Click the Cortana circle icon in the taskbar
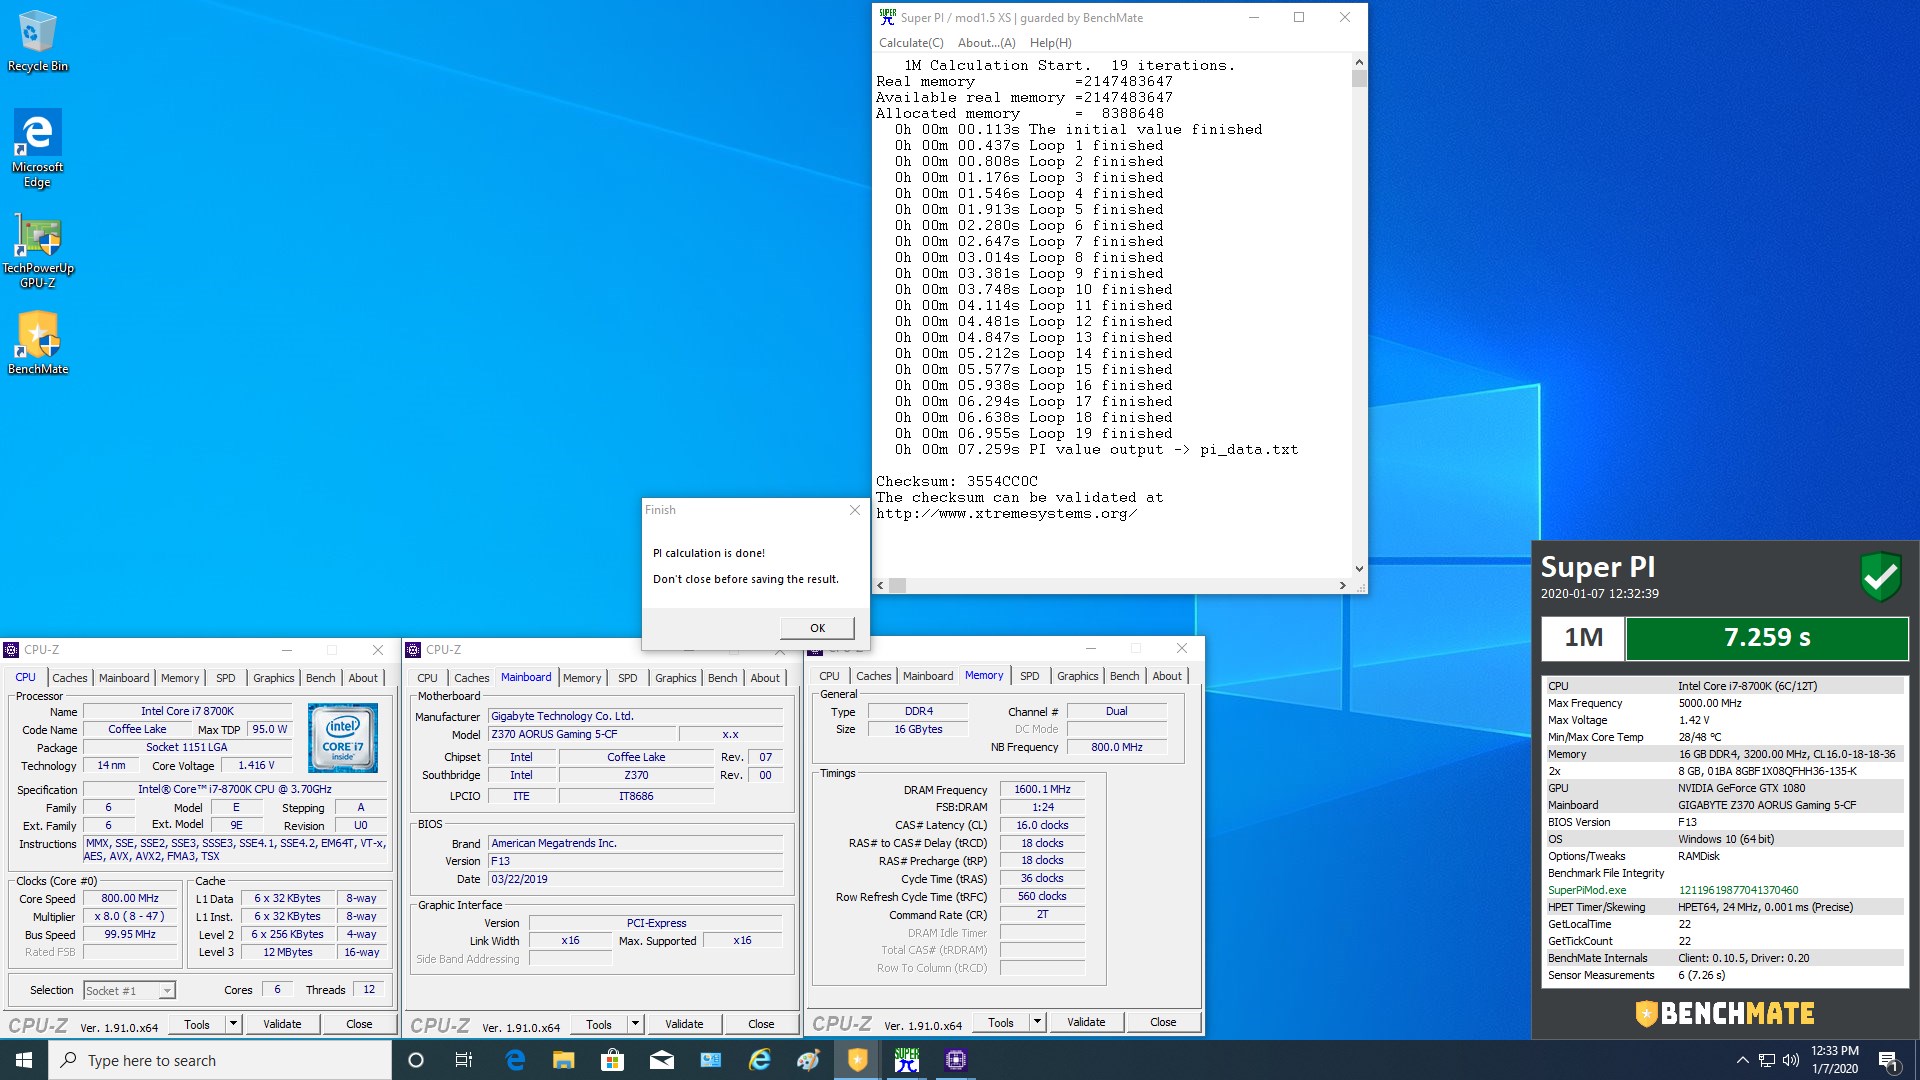Screen dimensions: 1920x1080 coord(416,1060)
